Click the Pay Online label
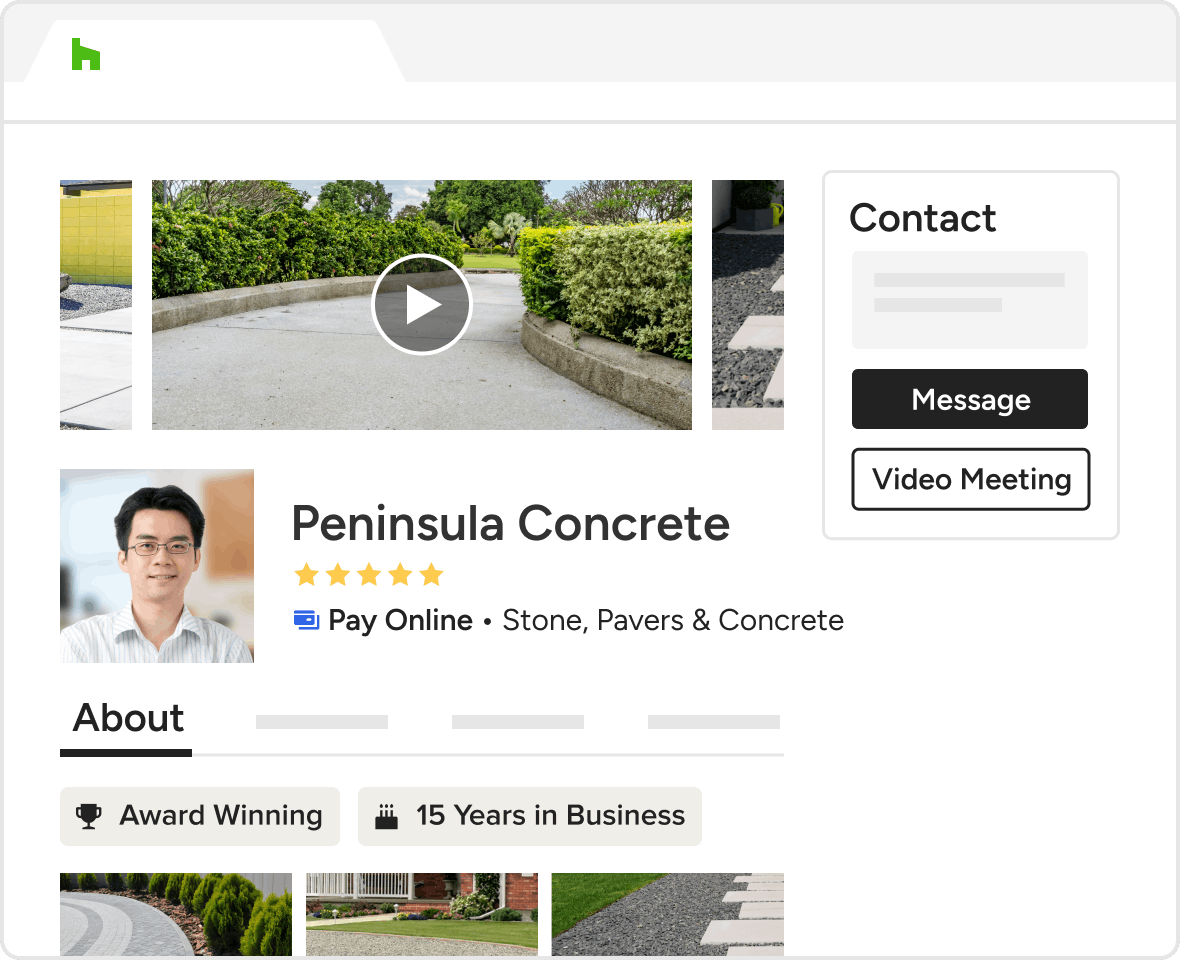 coord(400,621)
